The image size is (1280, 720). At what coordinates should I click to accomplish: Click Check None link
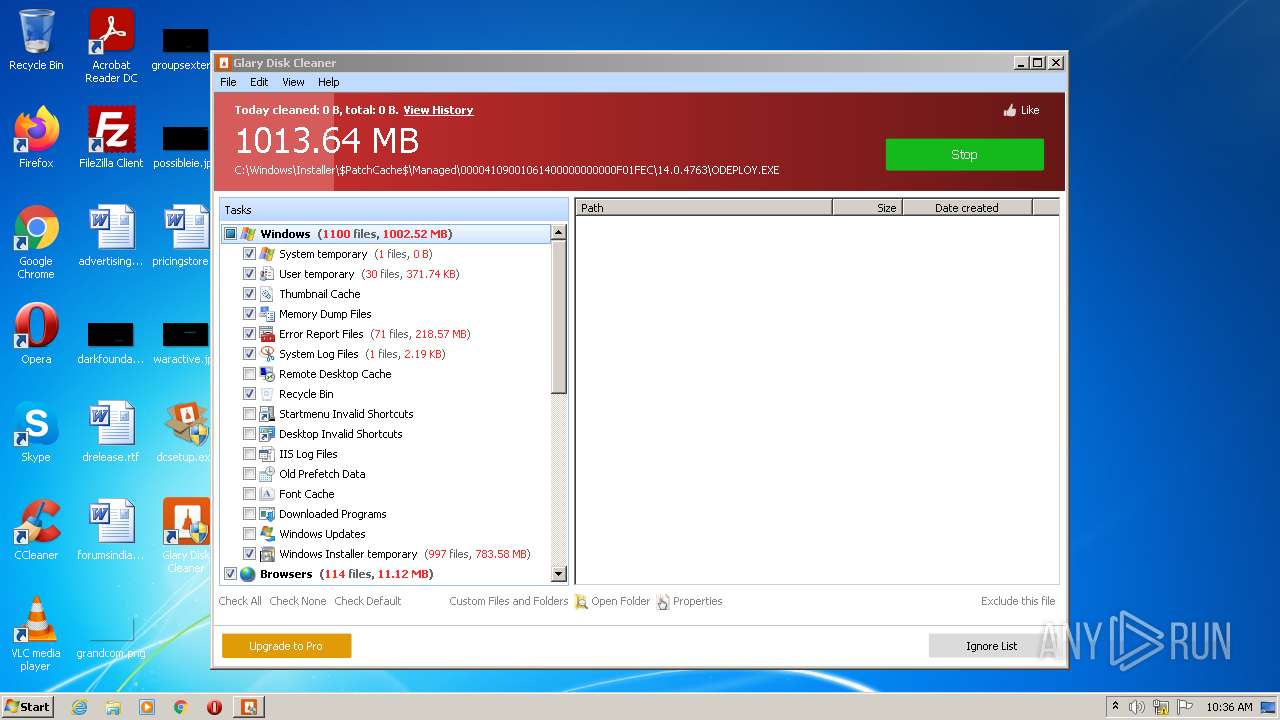[x=298, y=601]
